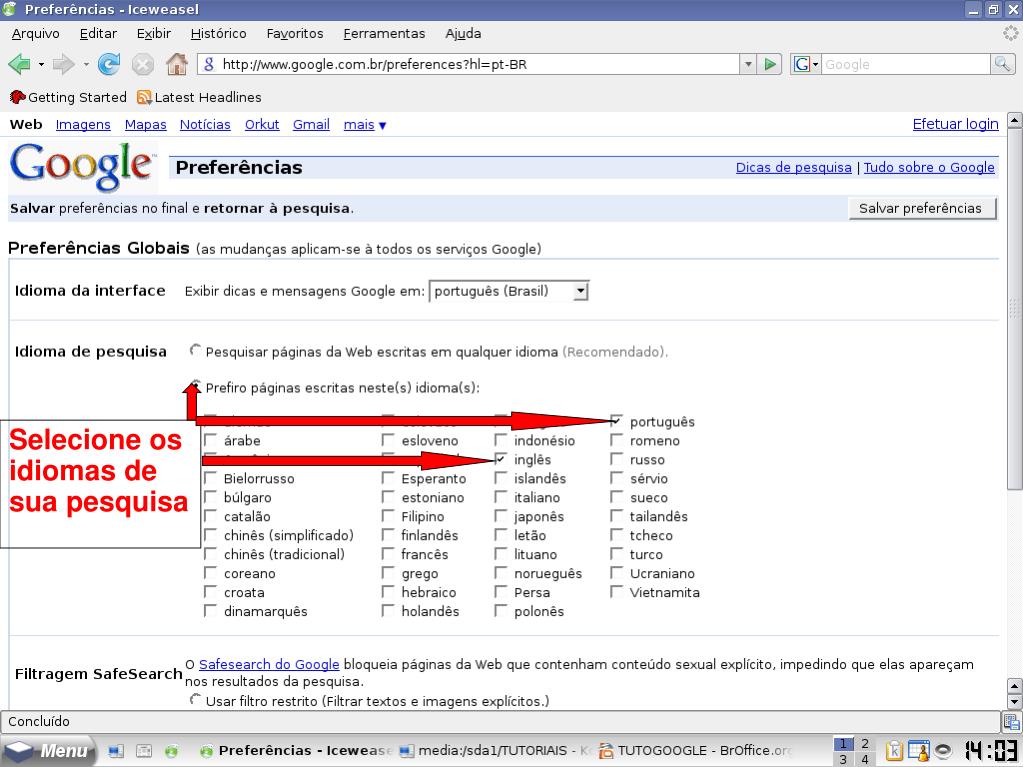Open the Mapas link
The height and width of the screenshot is (767, 1023).
(x=145, y=125)
